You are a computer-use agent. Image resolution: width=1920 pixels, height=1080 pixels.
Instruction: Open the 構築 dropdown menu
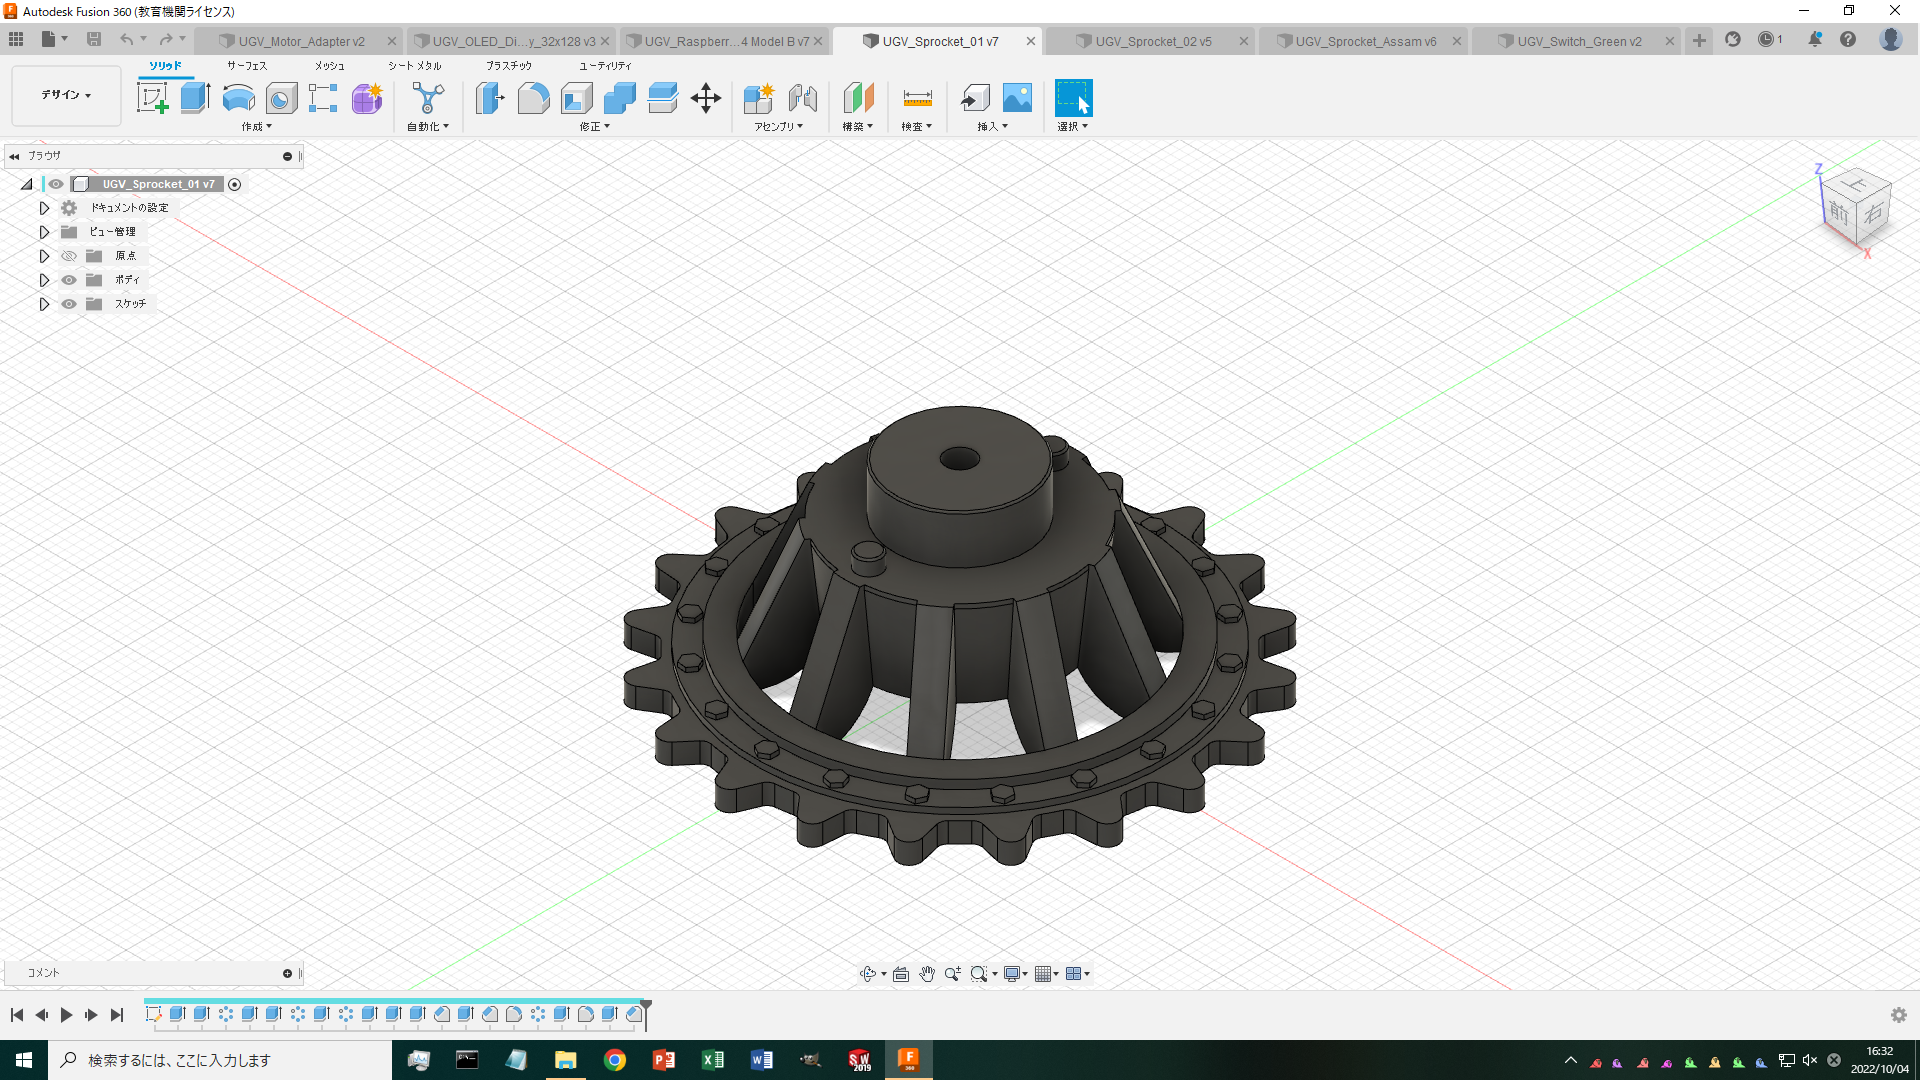857,127
